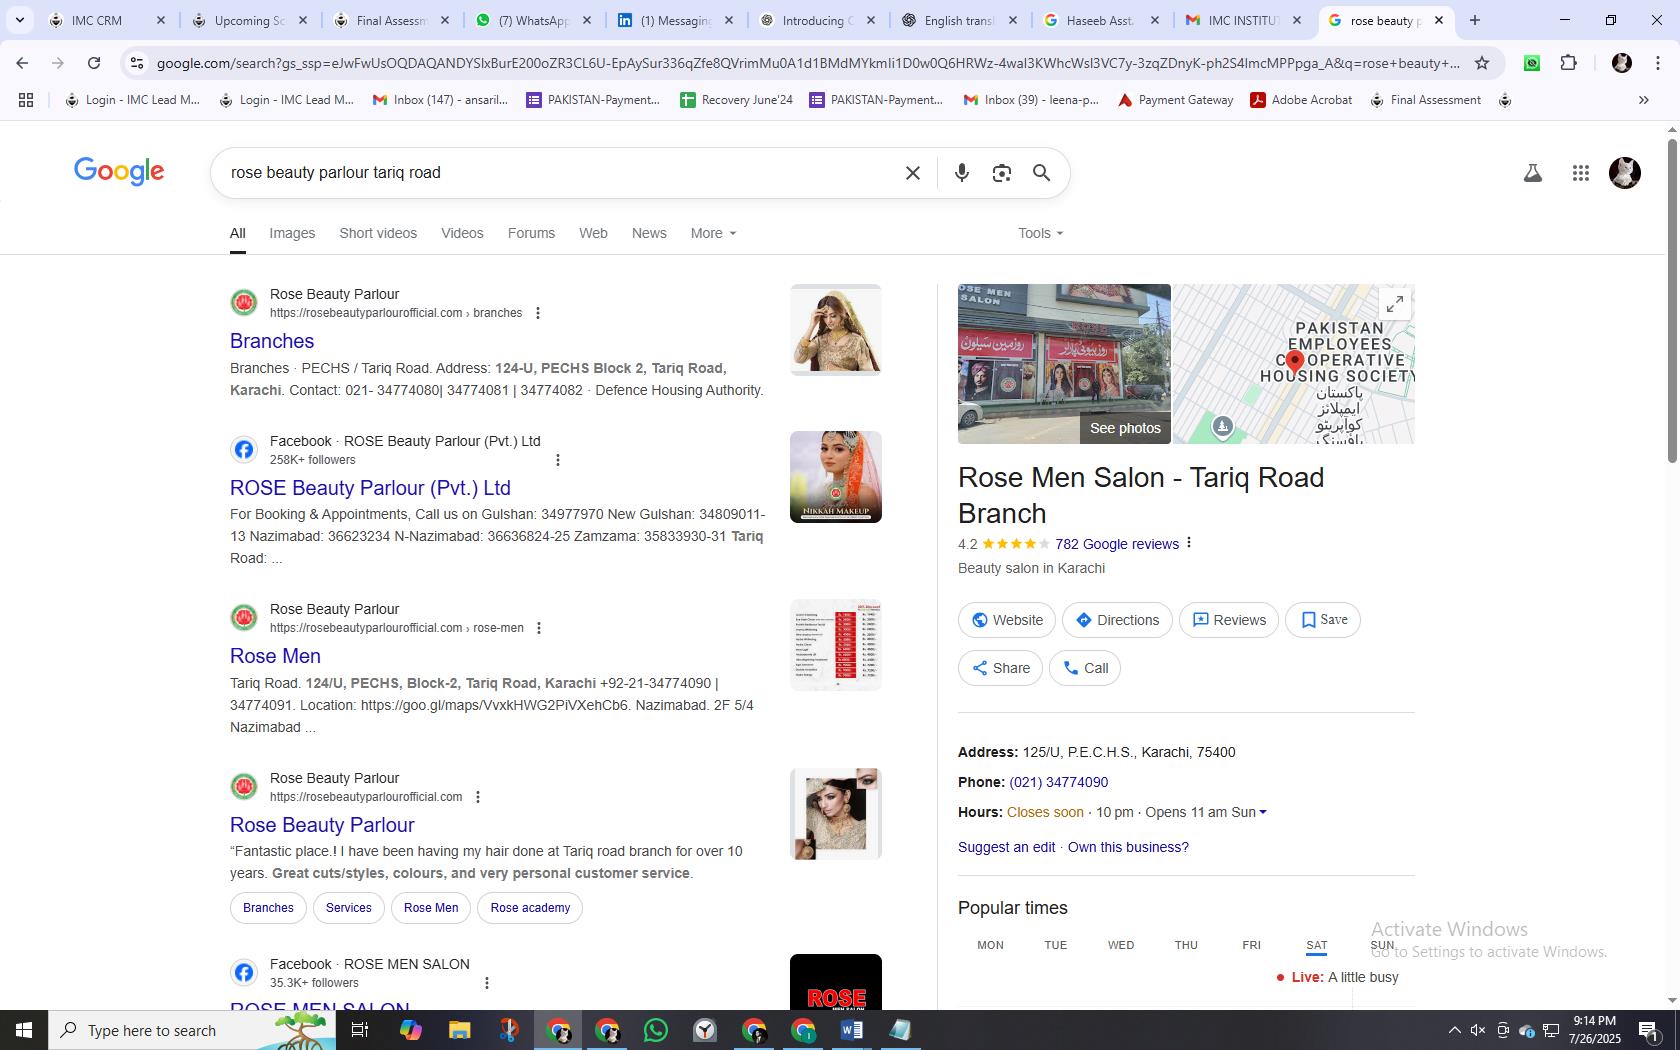Open the Rose Men result link
Image resolution: width=1680 pixels, height=1050 pixels.
(x=275, y=656)
